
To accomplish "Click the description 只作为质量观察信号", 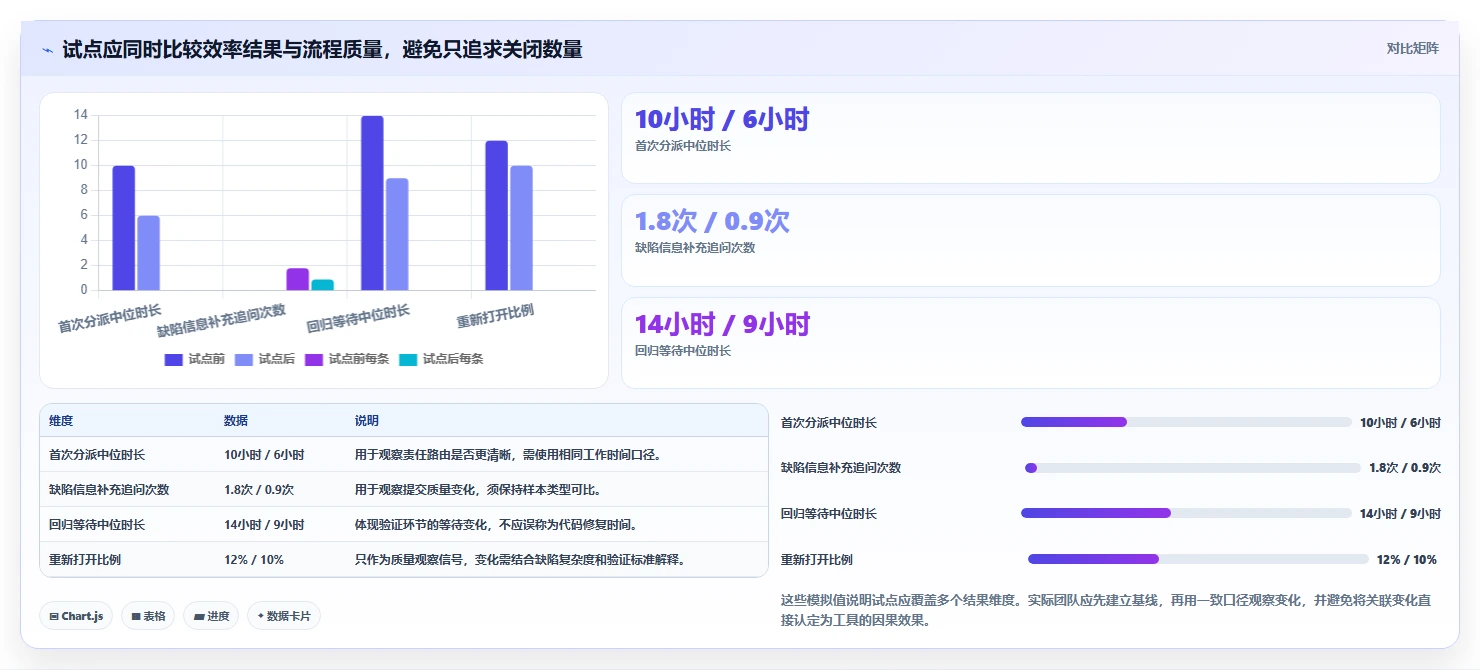I will (520, 560).
